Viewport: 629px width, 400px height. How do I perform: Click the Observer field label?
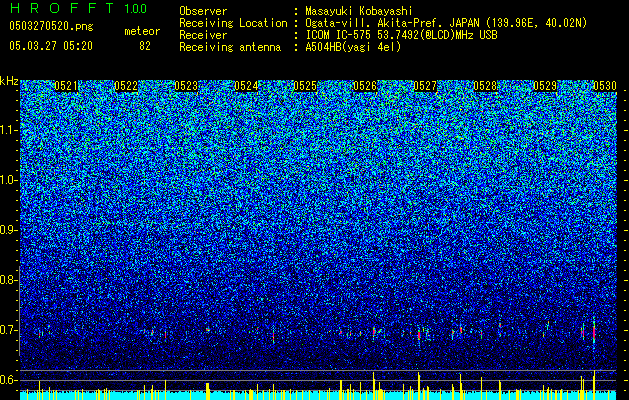click(203, 12)
